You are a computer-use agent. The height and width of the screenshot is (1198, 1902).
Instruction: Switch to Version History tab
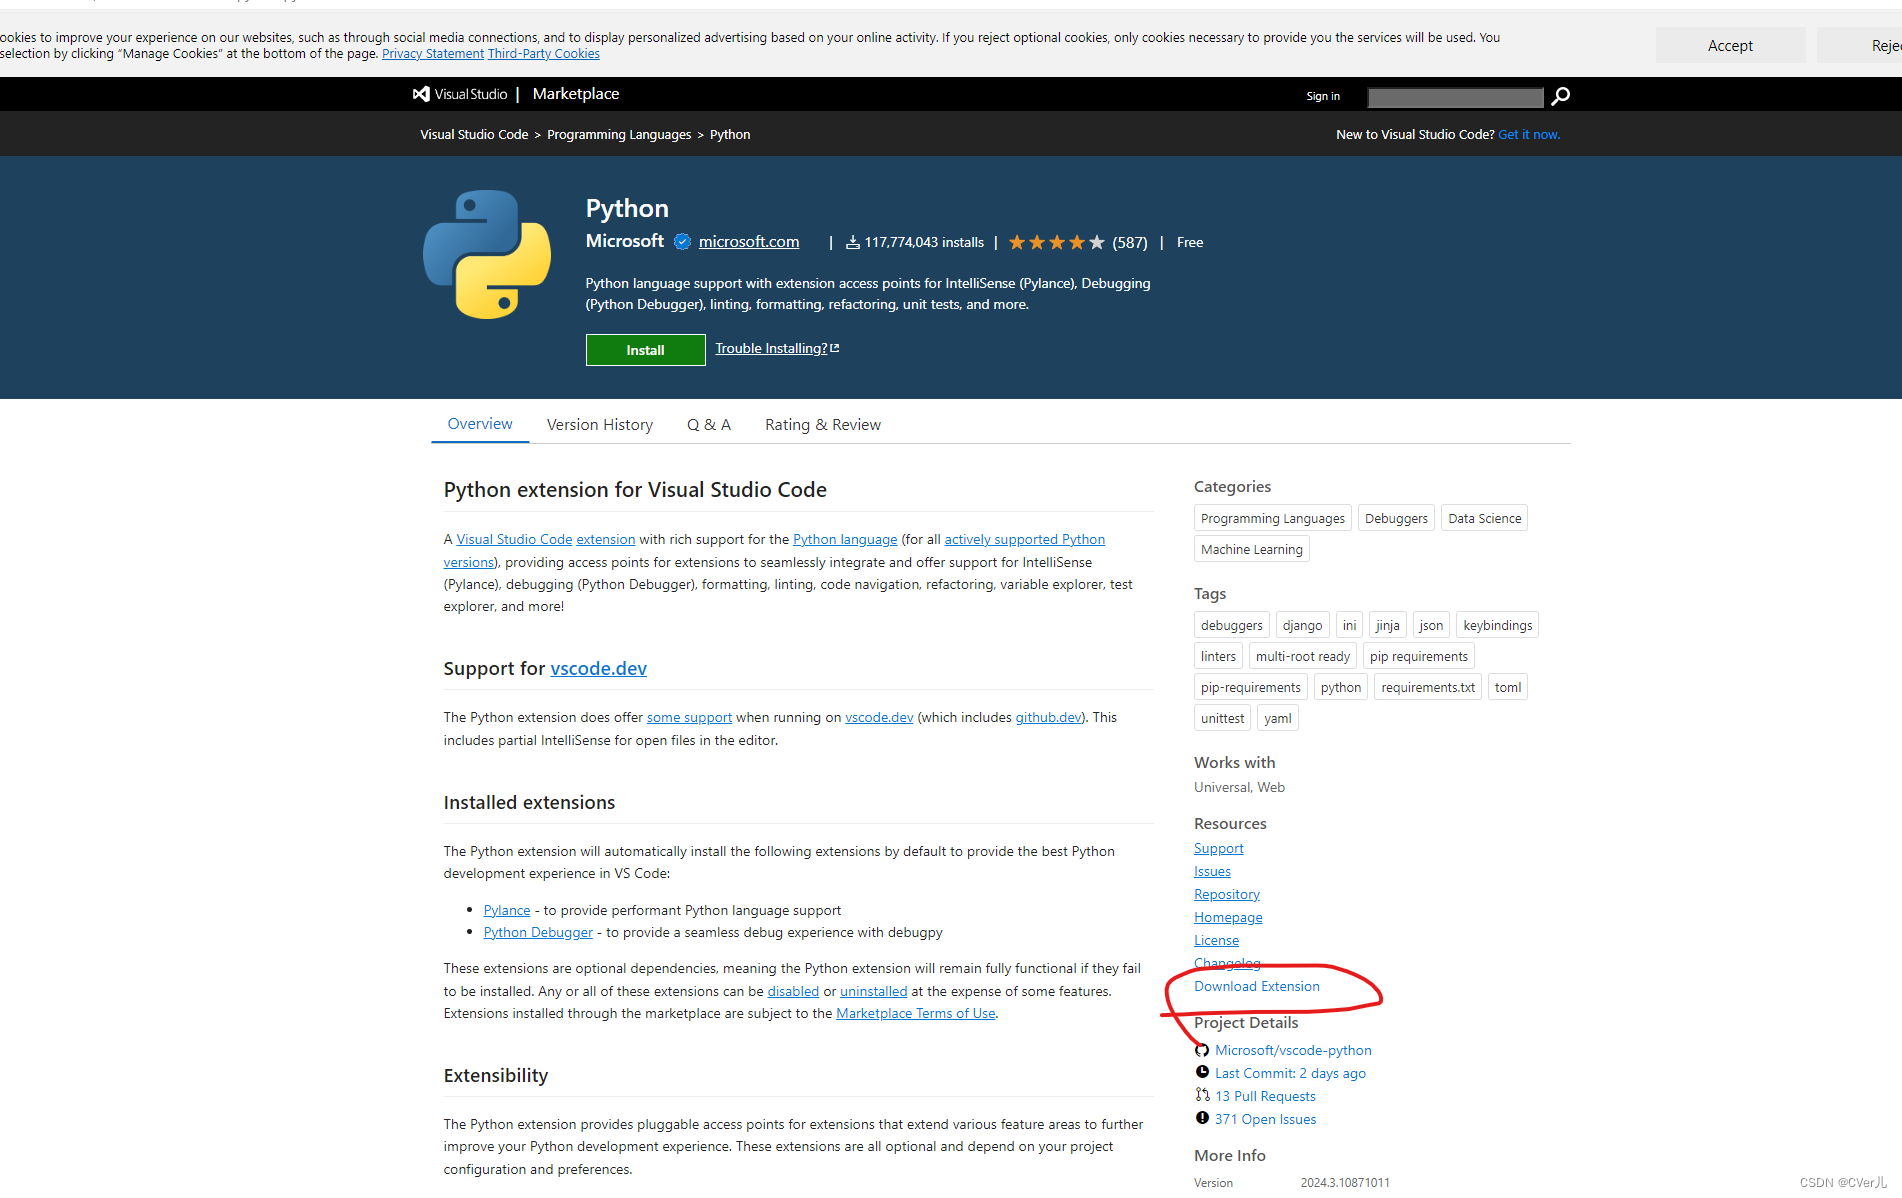click(600, 425)
